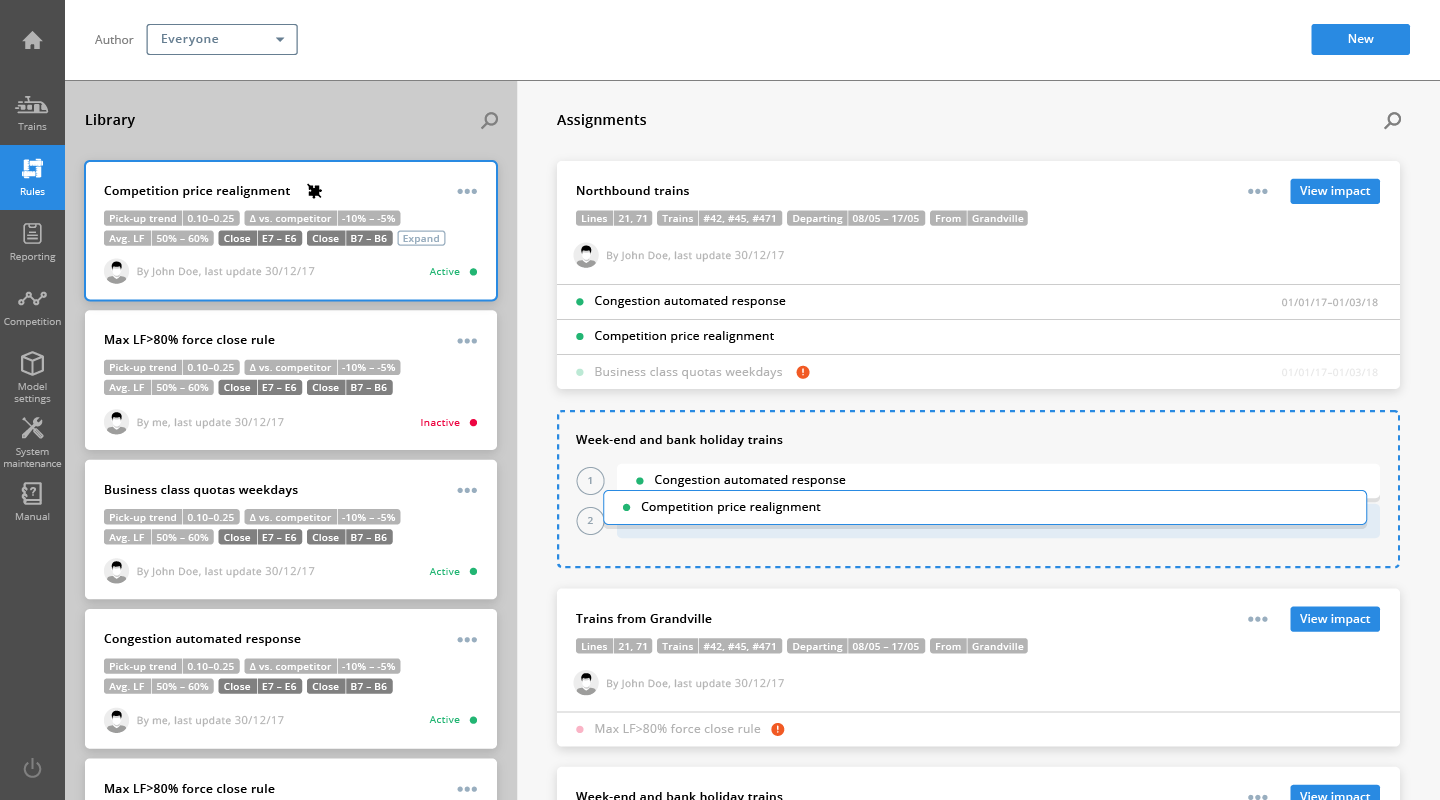View impact for Northbound trains

click(1334, 191)
